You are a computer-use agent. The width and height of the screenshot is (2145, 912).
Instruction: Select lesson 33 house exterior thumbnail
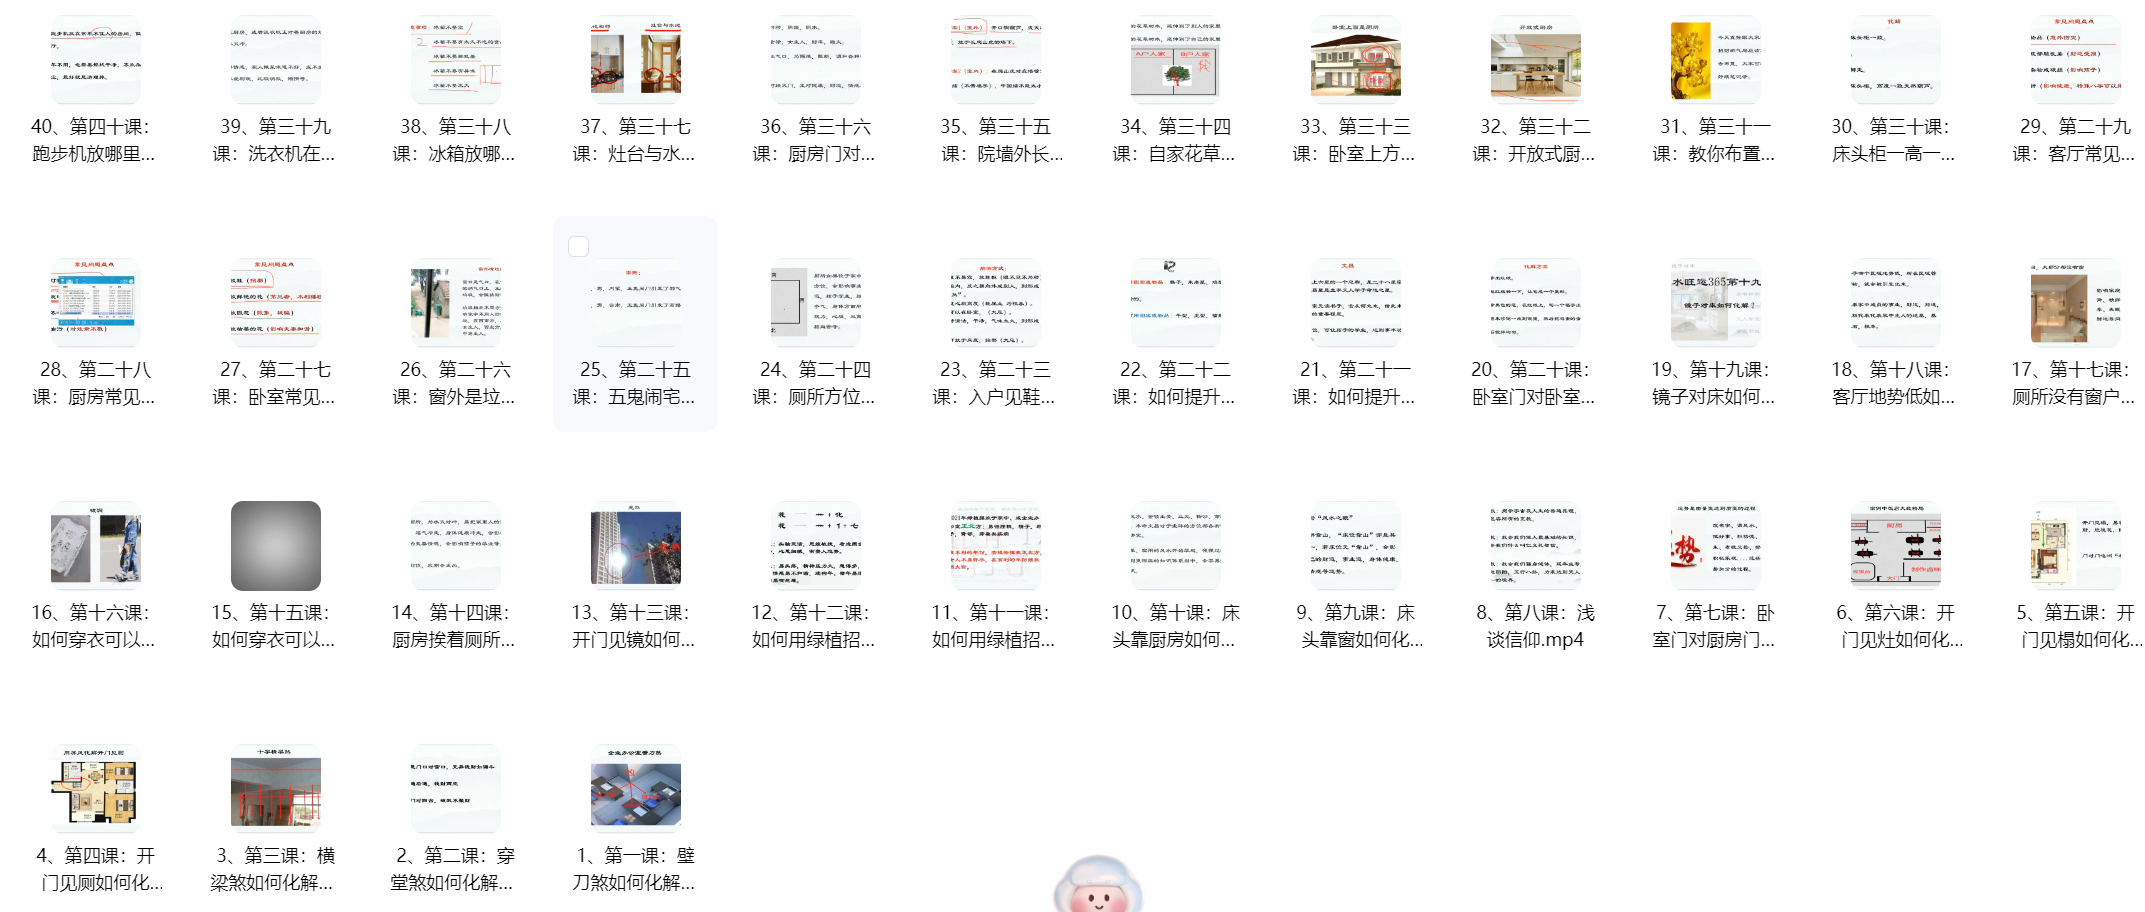(x=1355, y=60)
